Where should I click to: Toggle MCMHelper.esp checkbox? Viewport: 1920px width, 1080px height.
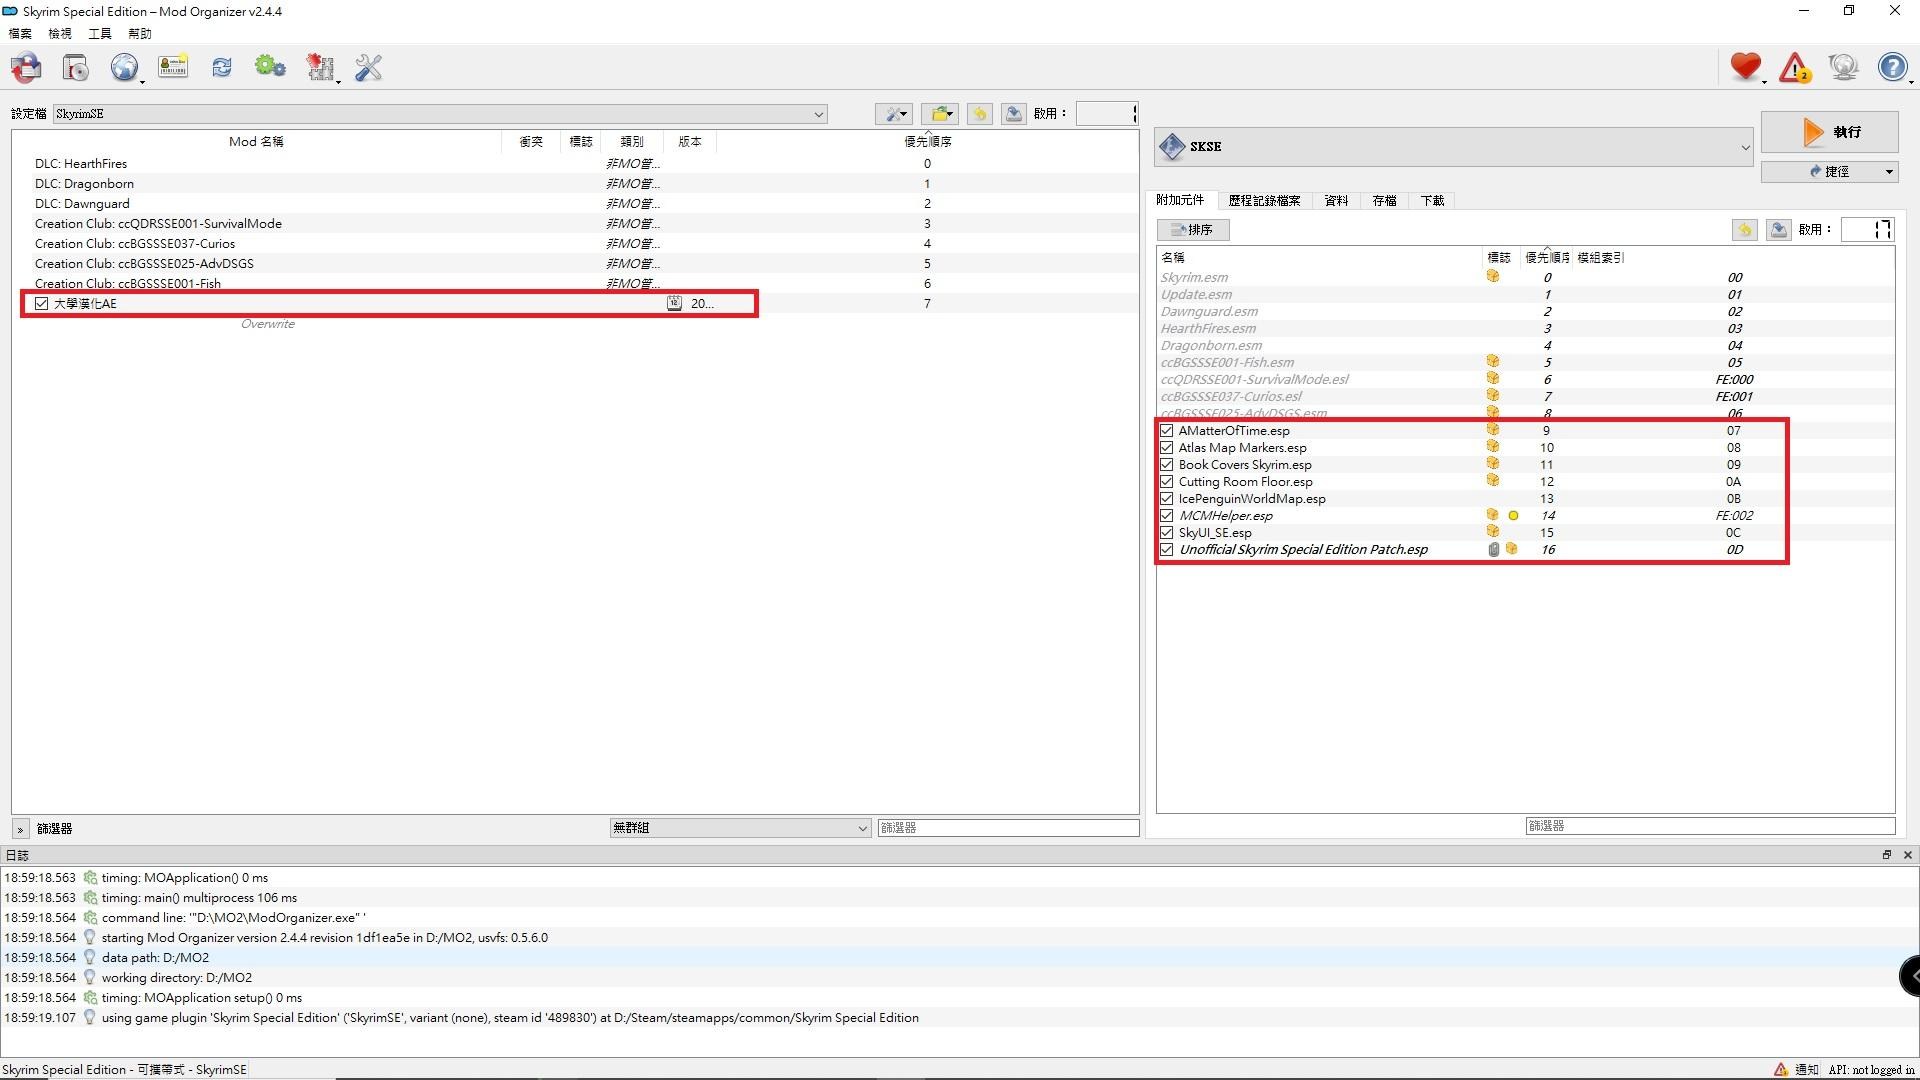pos(1167,516)
